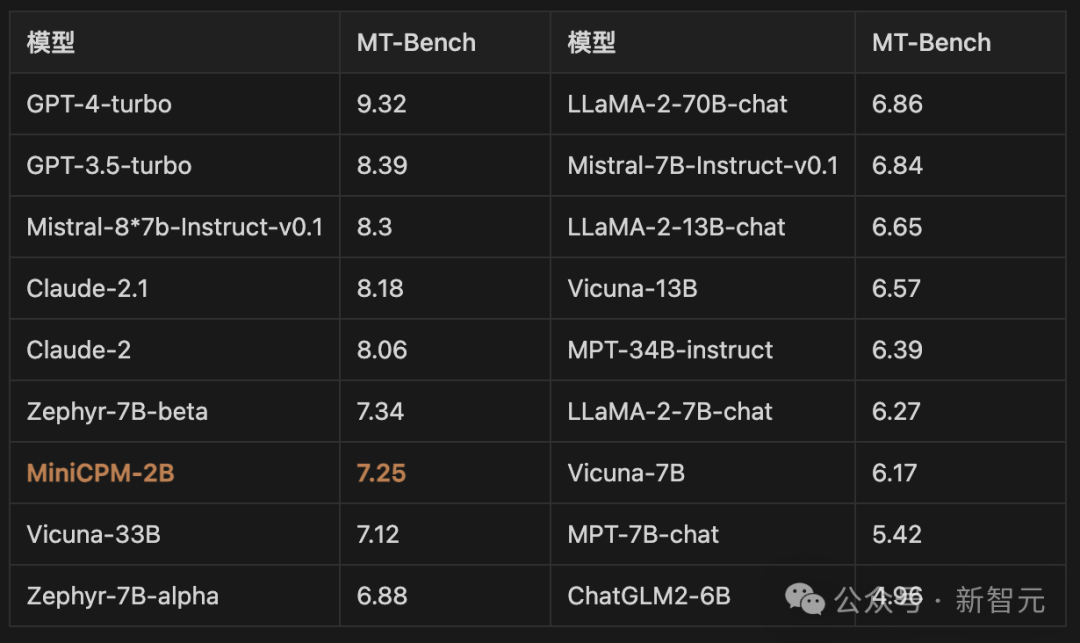
Task: Click the Vicuna-33B table cell
Action: coord(93,534)
